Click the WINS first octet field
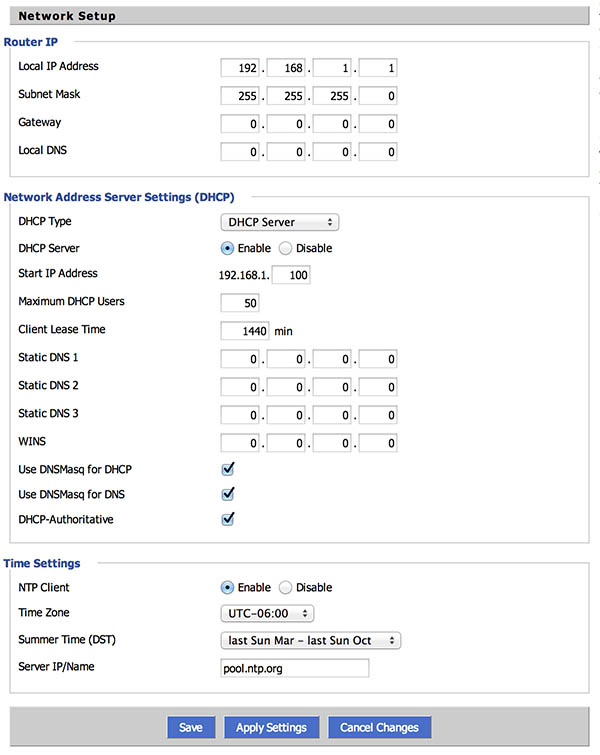This screenshot has height=755, width=600. [240, 443]
